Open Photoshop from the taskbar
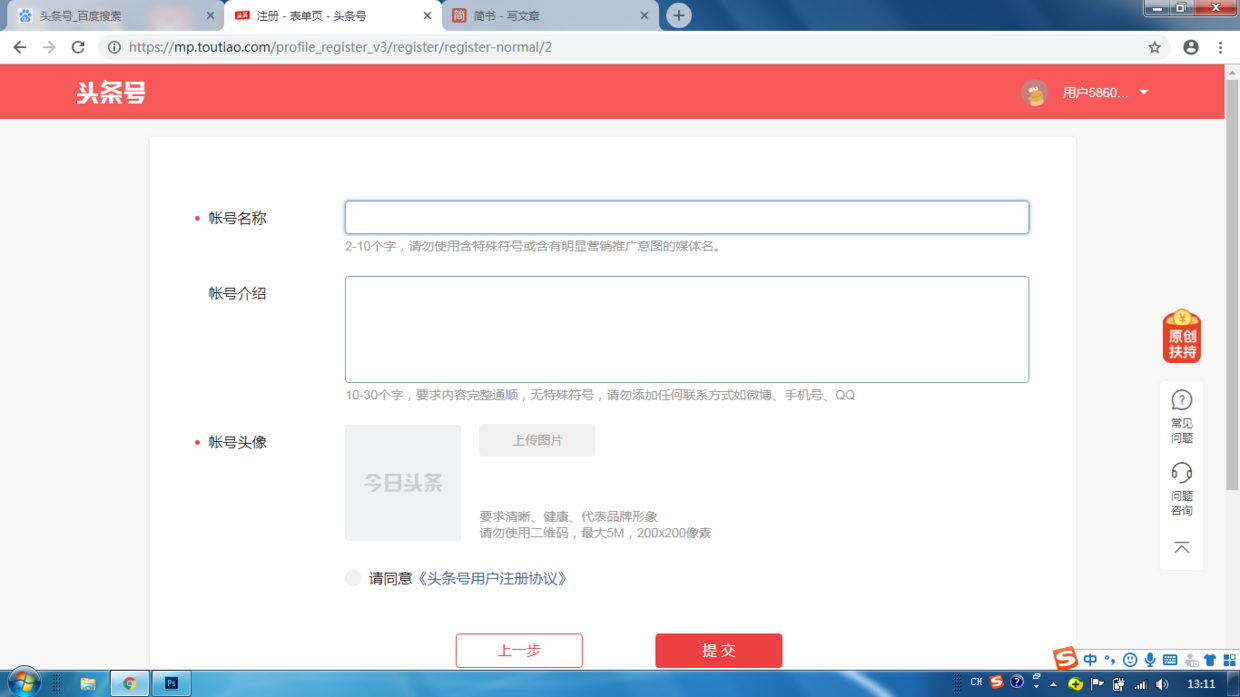 click(x=171, y=684)
